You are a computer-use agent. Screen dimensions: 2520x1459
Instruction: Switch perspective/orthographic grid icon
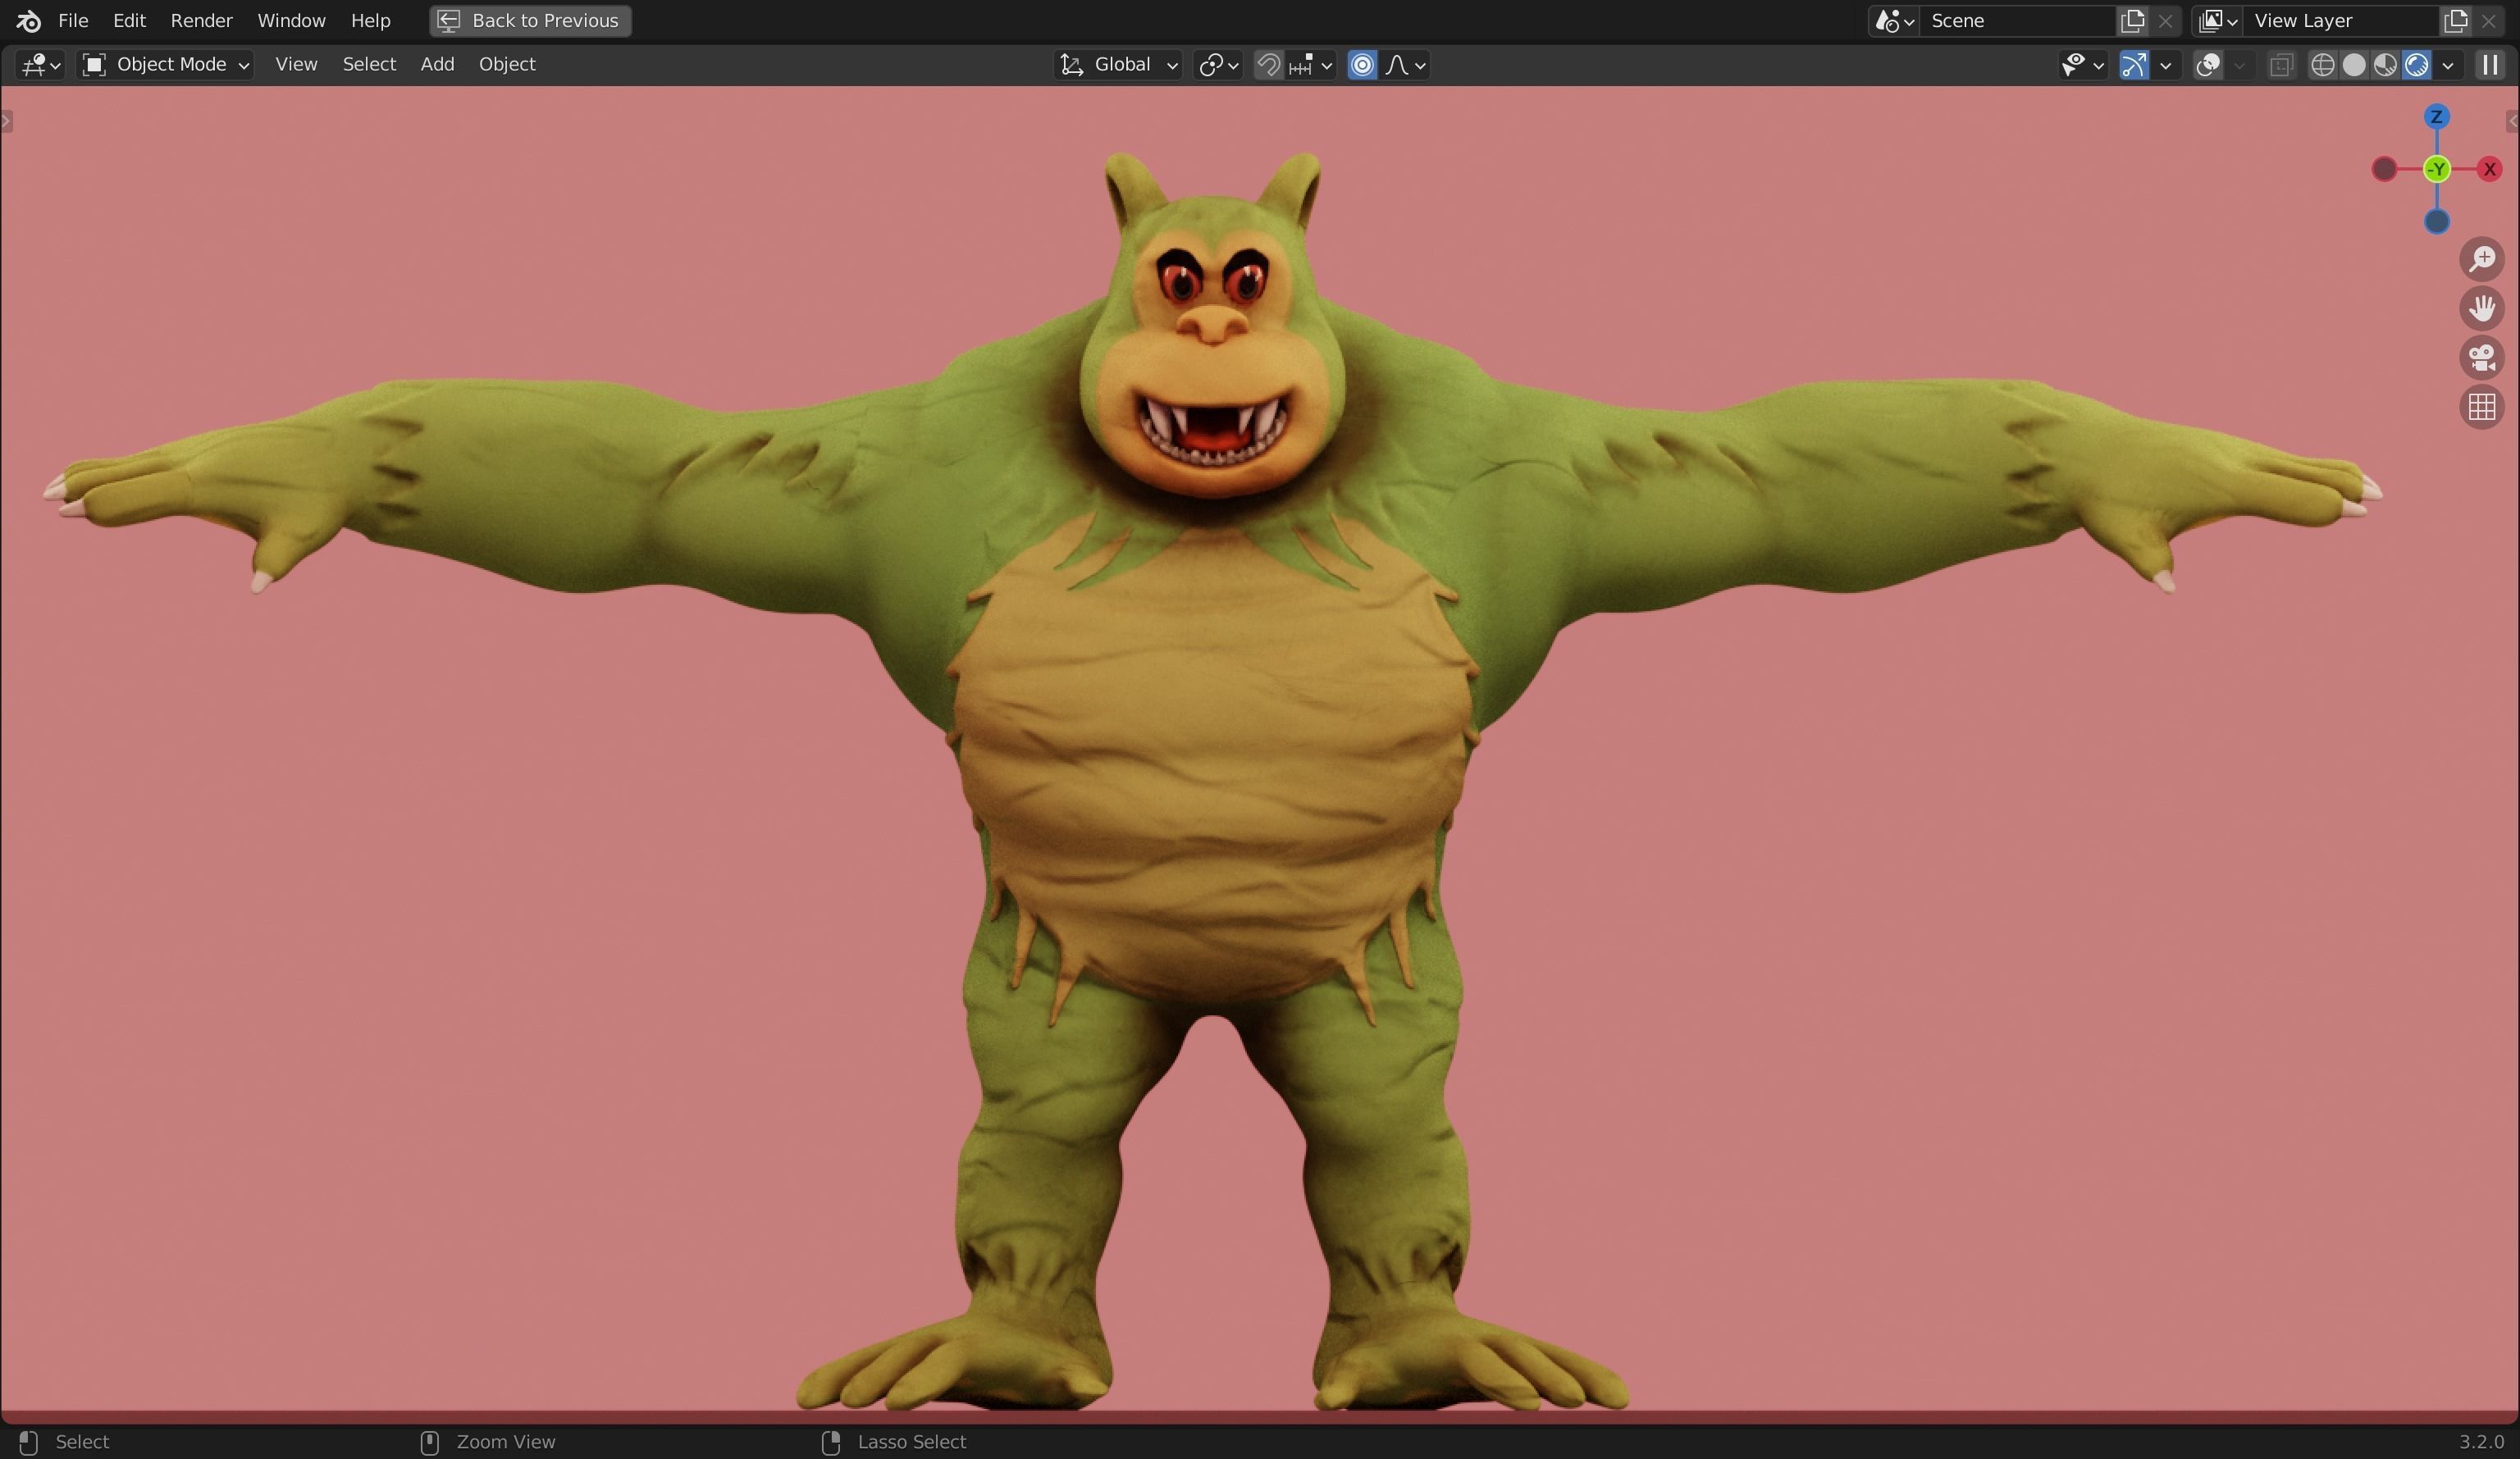tap(2482, 407)
